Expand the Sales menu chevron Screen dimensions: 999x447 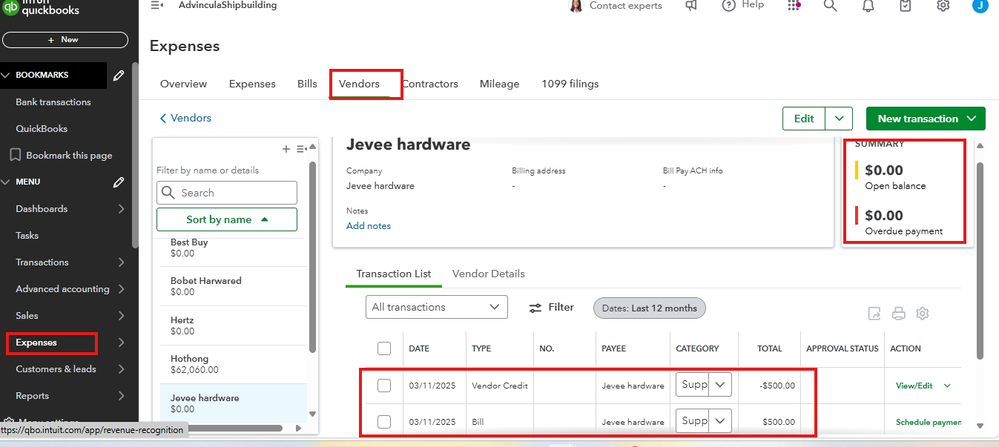pos(122,316)
